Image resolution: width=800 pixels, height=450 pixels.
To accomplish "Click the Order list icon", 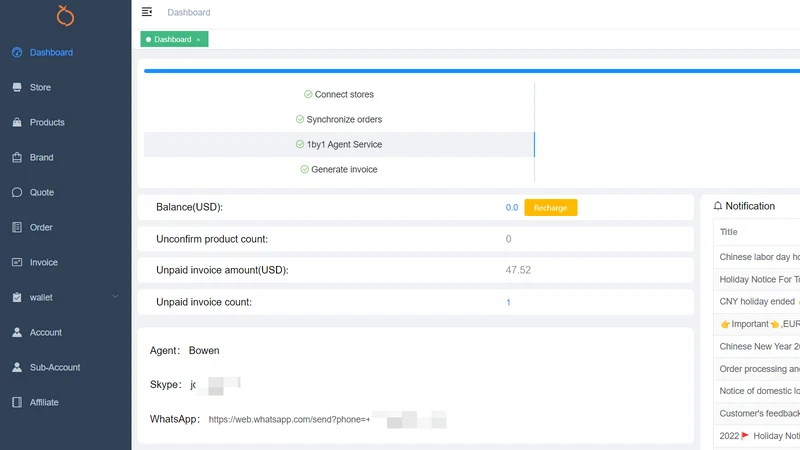I will coord(17,227).
